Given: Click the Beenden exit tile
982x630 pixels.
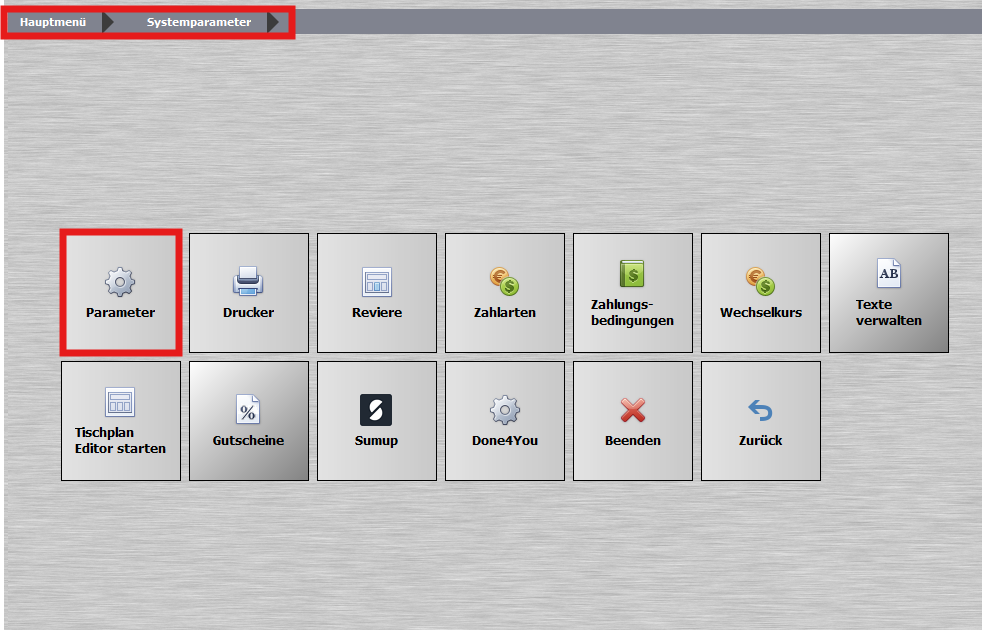Looking at the screenshot, I should point(633,421).
